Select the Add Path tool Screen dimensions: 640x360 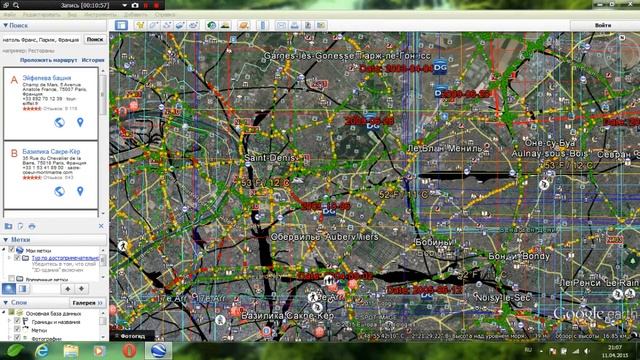[167, 25]
